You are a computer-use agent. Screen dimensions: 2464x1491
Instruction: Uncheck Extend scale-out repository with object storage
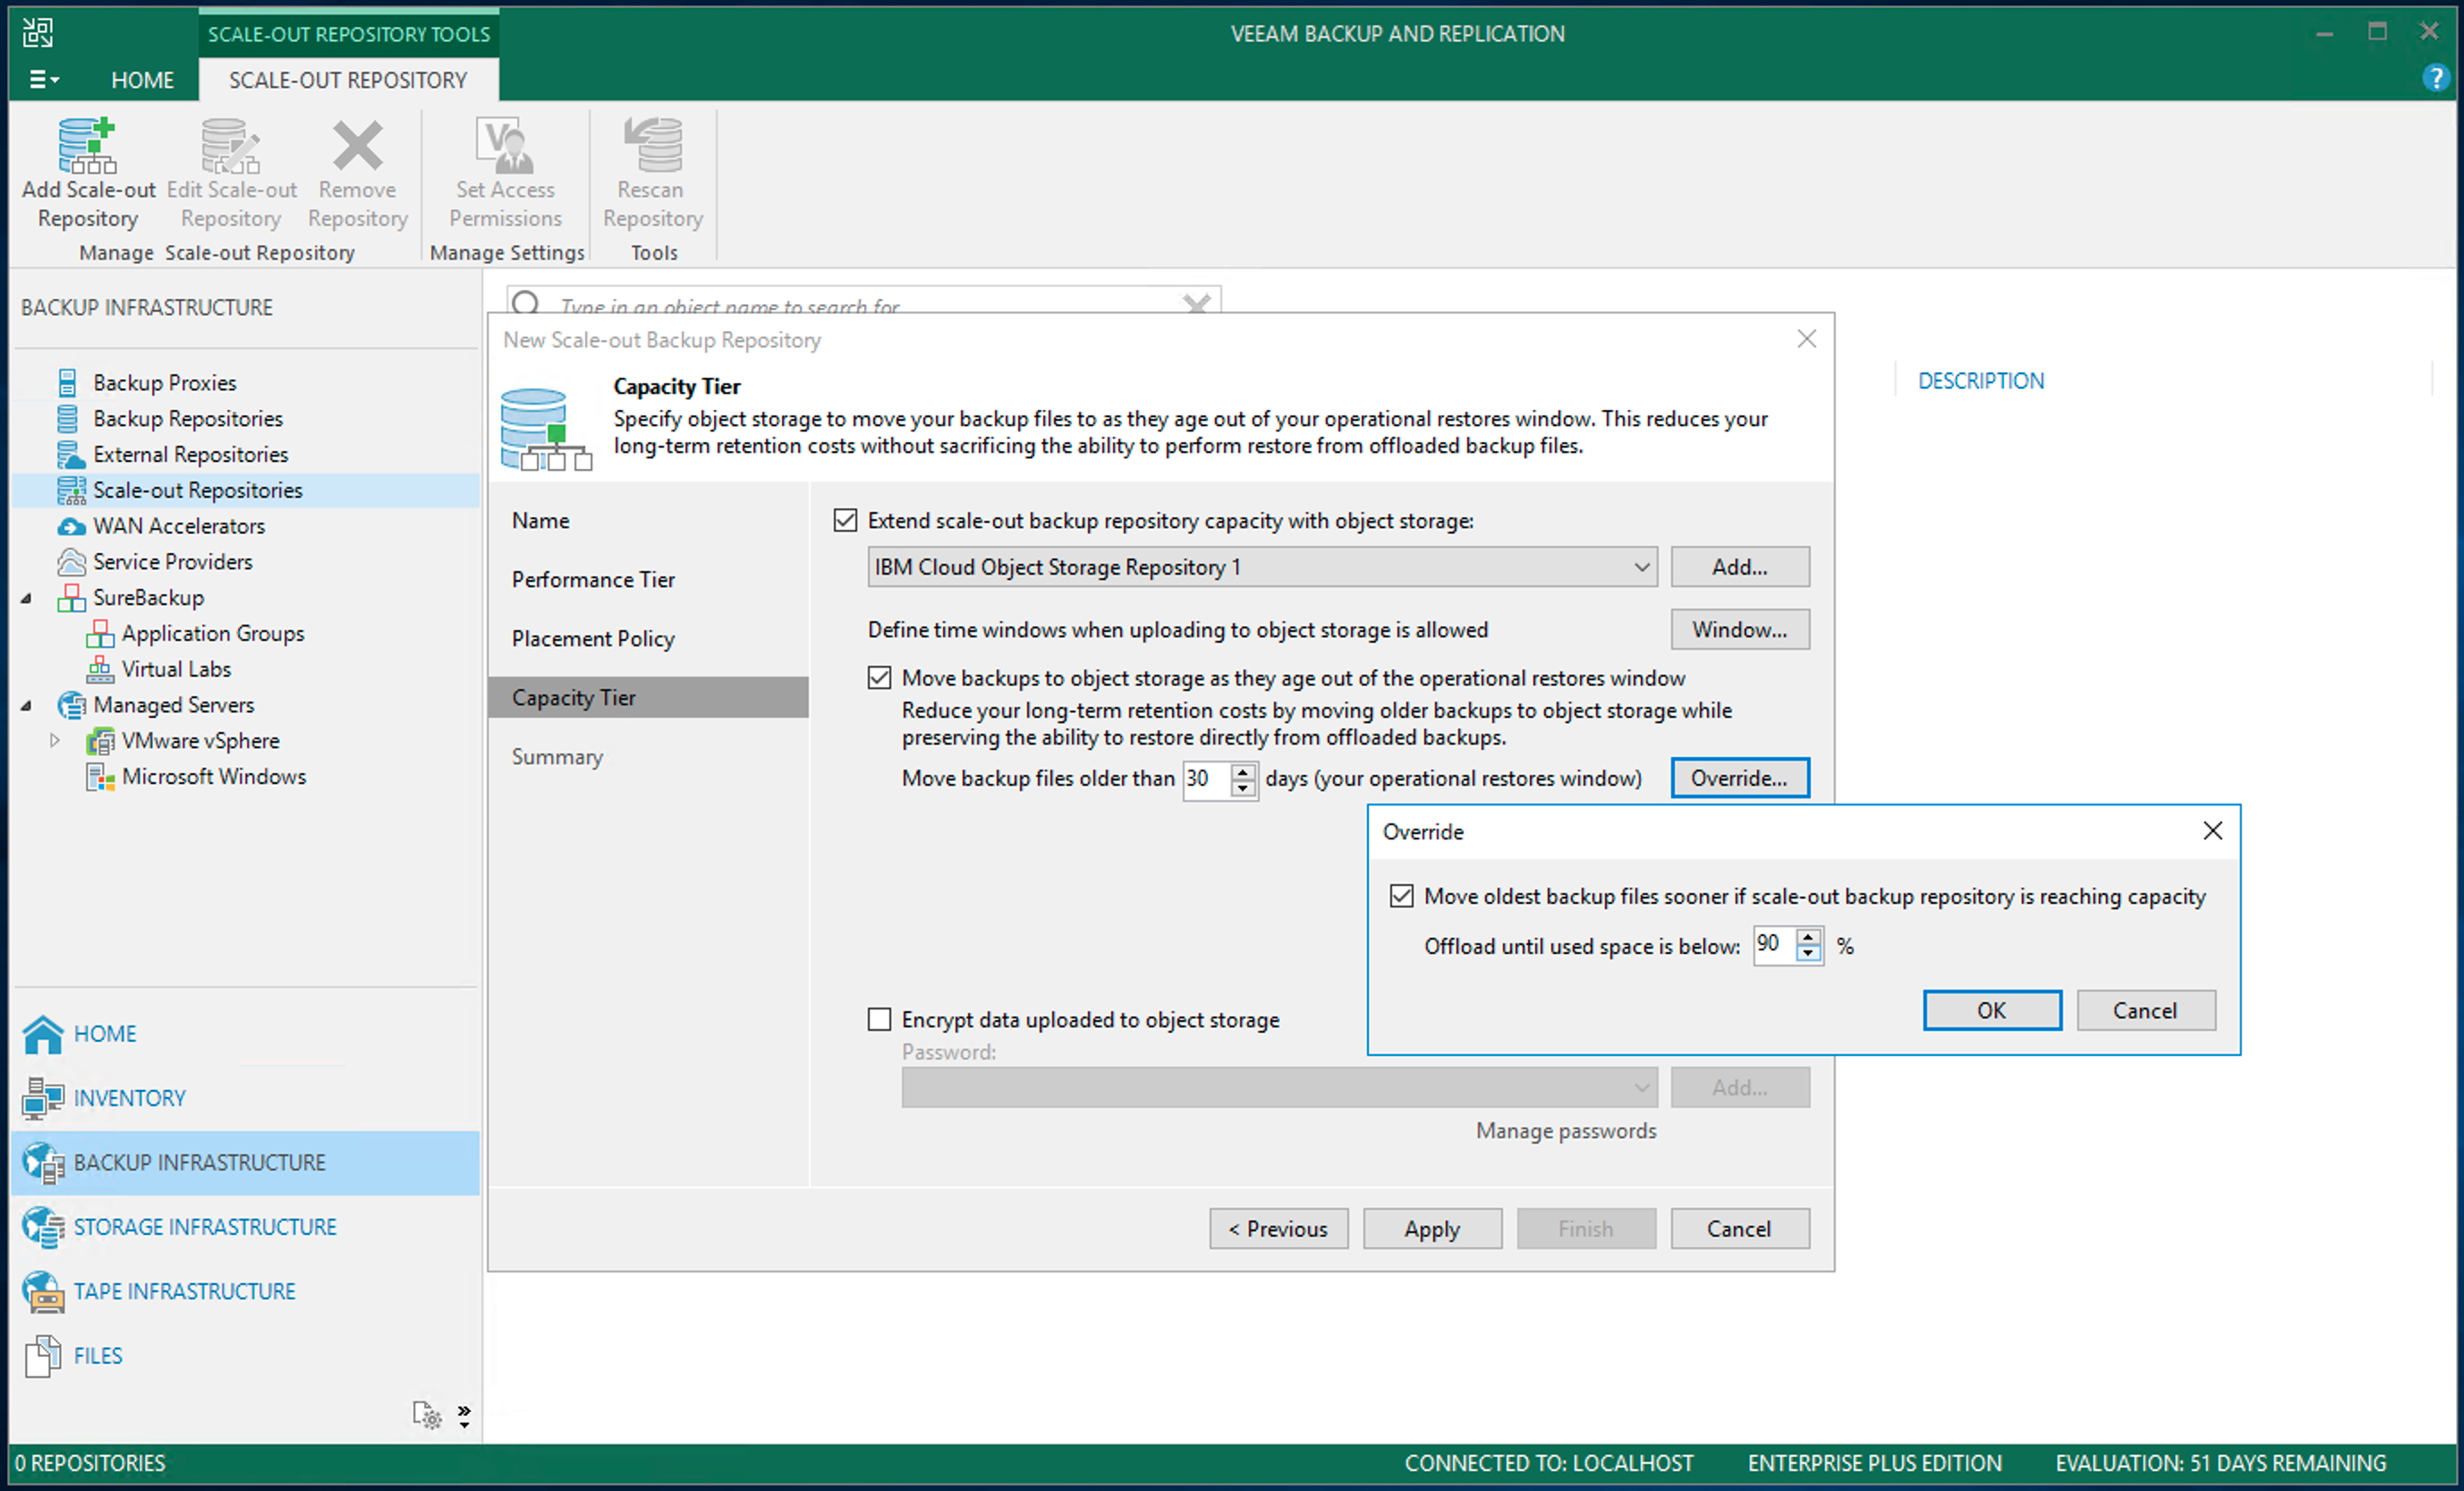[x=845, y=520]
